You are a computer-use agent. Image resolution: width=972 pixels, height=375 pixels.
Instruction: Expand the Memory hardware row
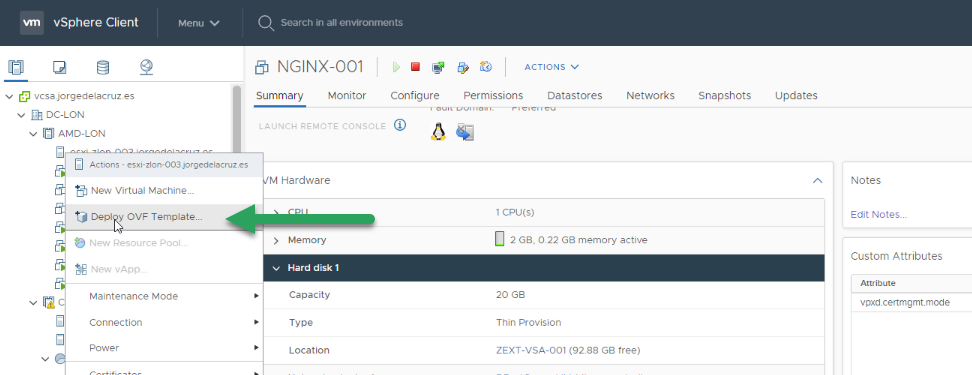(x=276, y=240)
